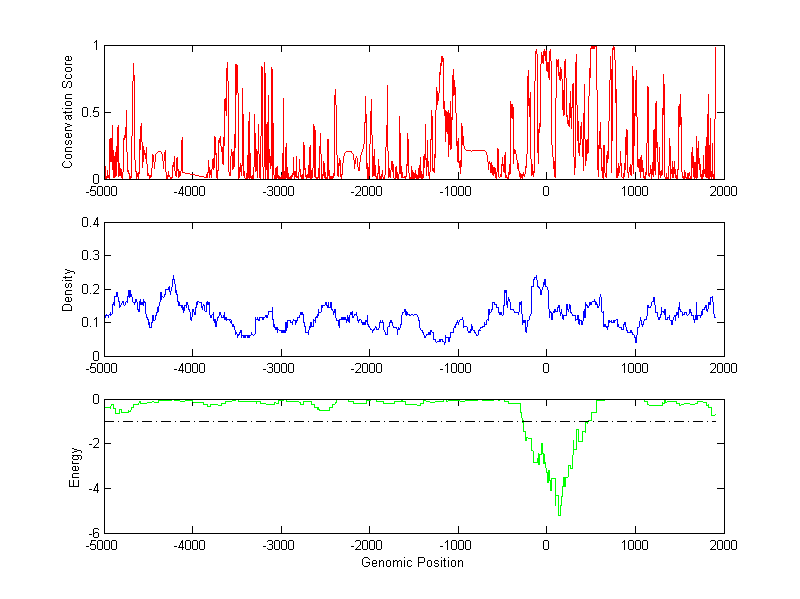Click the -4 tick label on Energy axis
The height and width of the screenshot is (599, 800).
[x=90, y=489]
